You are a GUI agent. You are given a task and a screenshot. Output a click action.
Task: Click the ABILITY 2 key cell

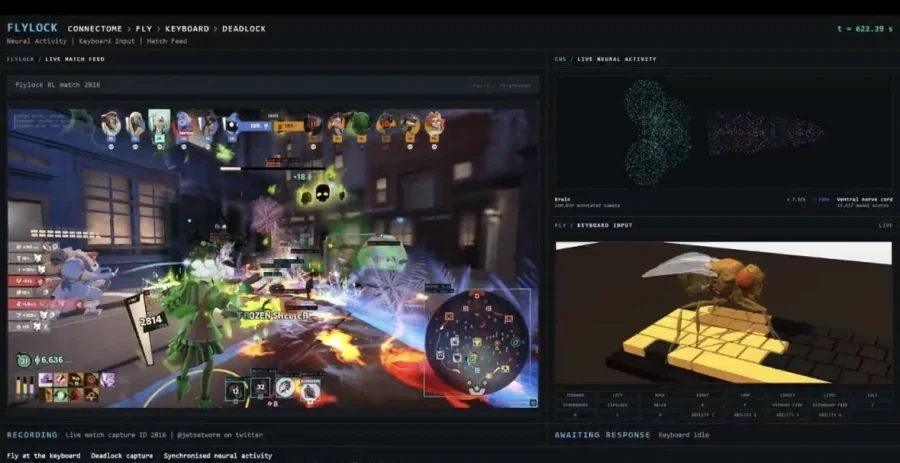(x=744, y=415)
